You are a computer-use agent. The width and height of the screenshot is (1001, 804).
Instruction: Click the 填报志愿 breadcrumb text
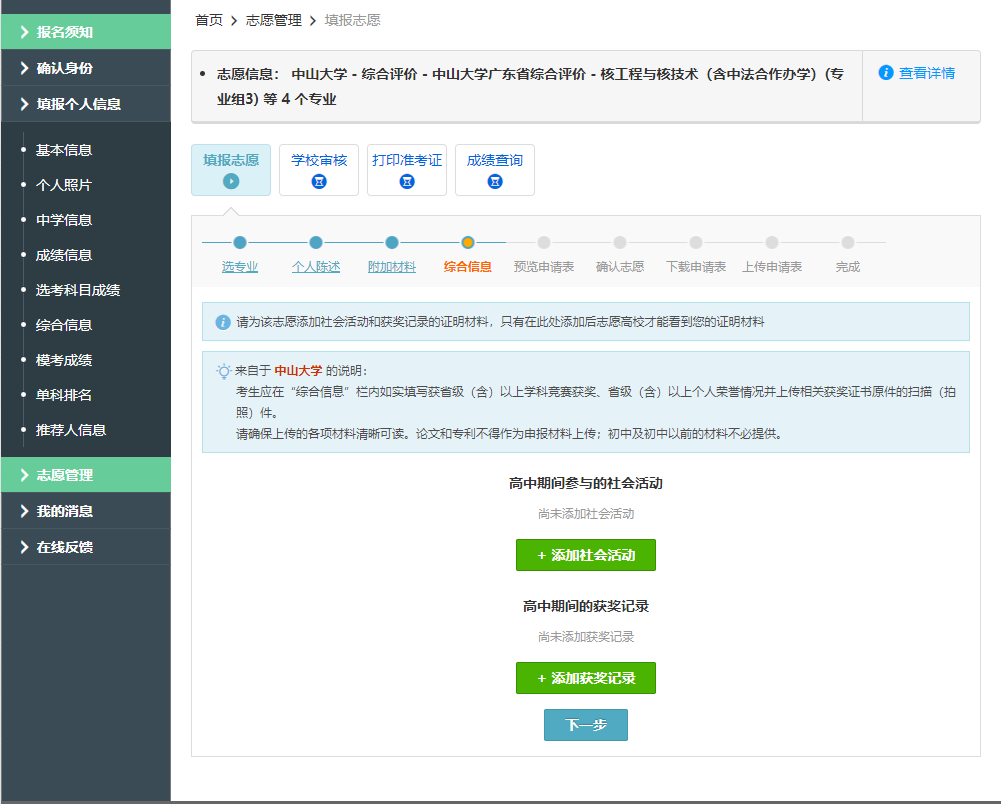pyautogui.click(x=352, y=20)
